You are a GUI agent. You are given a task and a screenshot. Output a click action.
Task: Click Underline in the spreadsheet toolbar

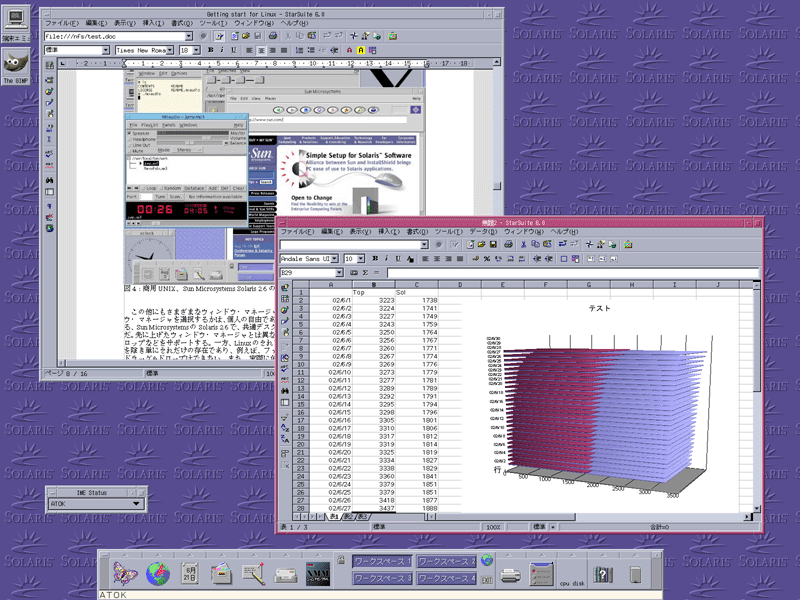coord(398,259)
